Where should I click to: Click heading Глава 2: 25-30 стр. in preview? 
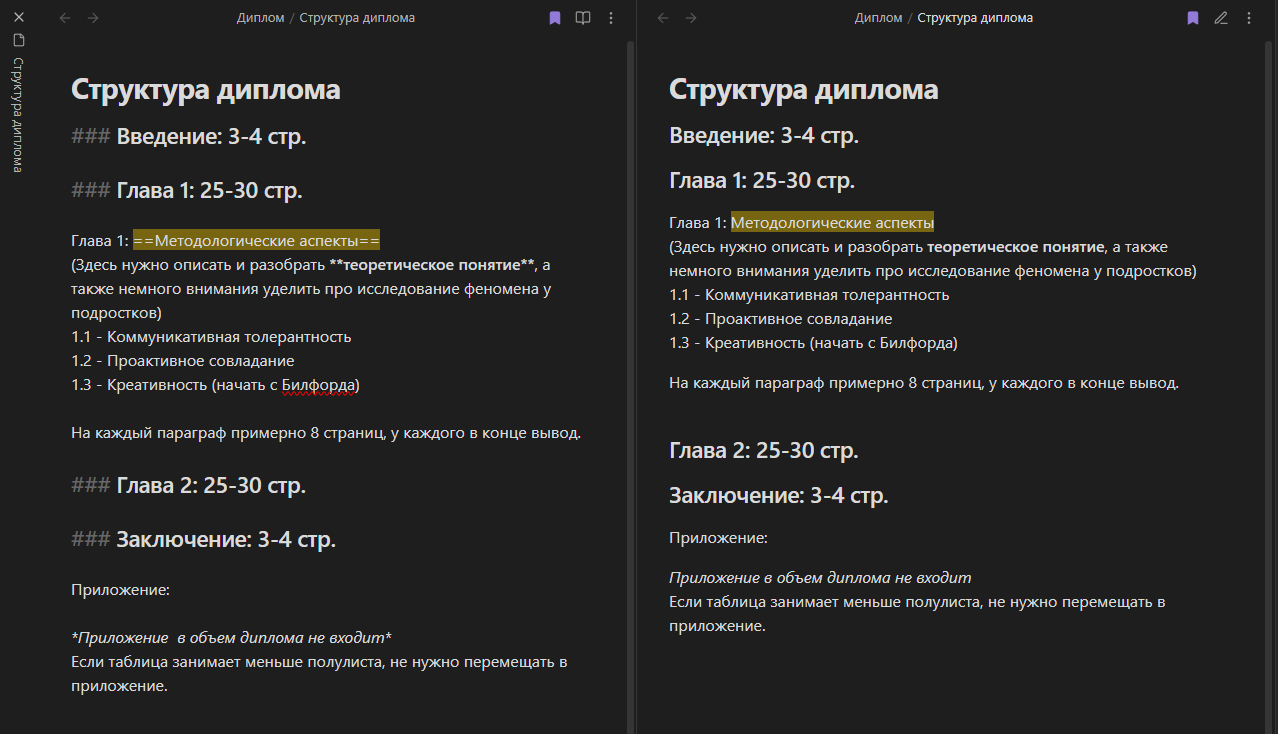(x=764, y=451)
